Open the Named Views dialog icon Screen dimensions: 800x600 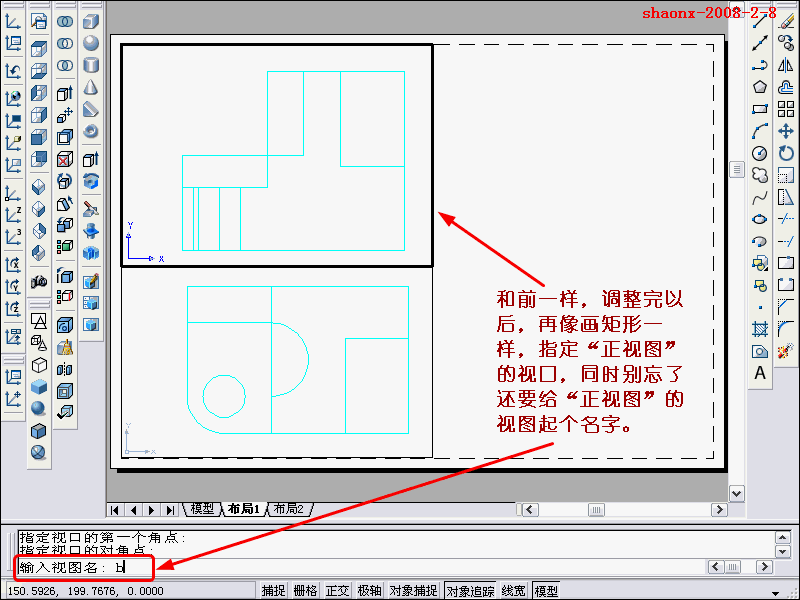pos(39,21)
